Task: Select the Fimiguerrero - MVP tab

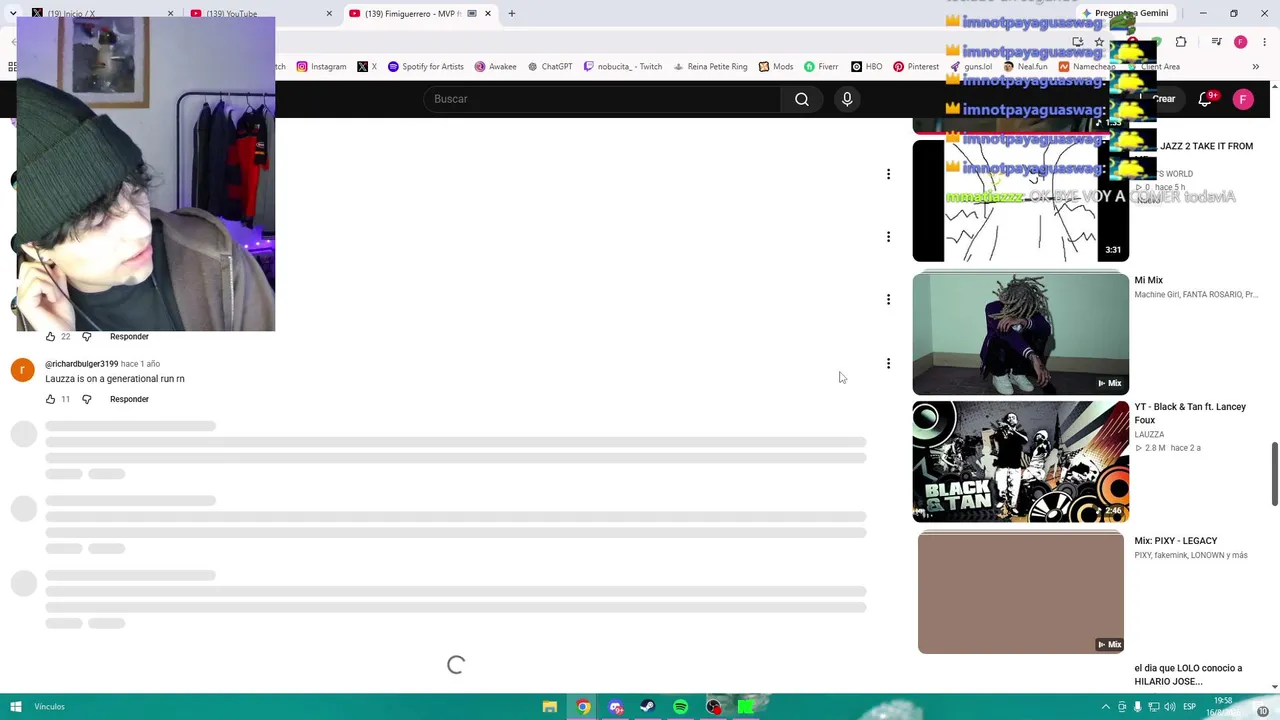Action: point(420,13)
